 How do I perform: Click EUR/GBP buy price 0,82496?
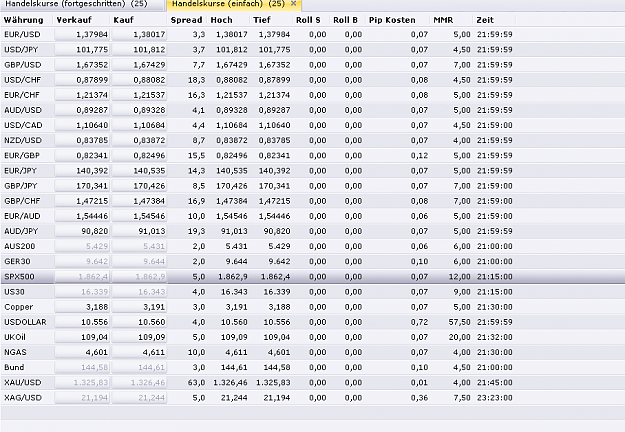139,156
